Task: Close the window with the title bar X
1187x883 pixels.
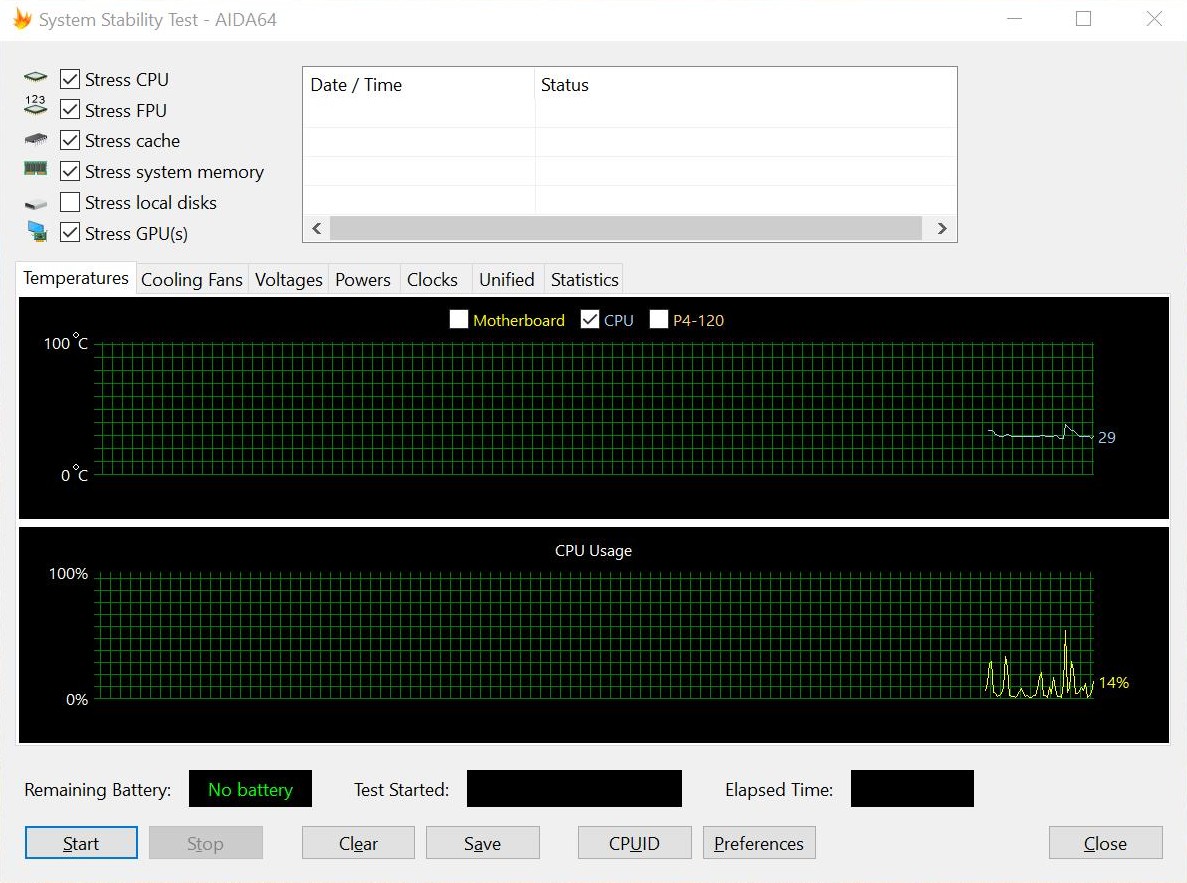Action: [1153, 19]
